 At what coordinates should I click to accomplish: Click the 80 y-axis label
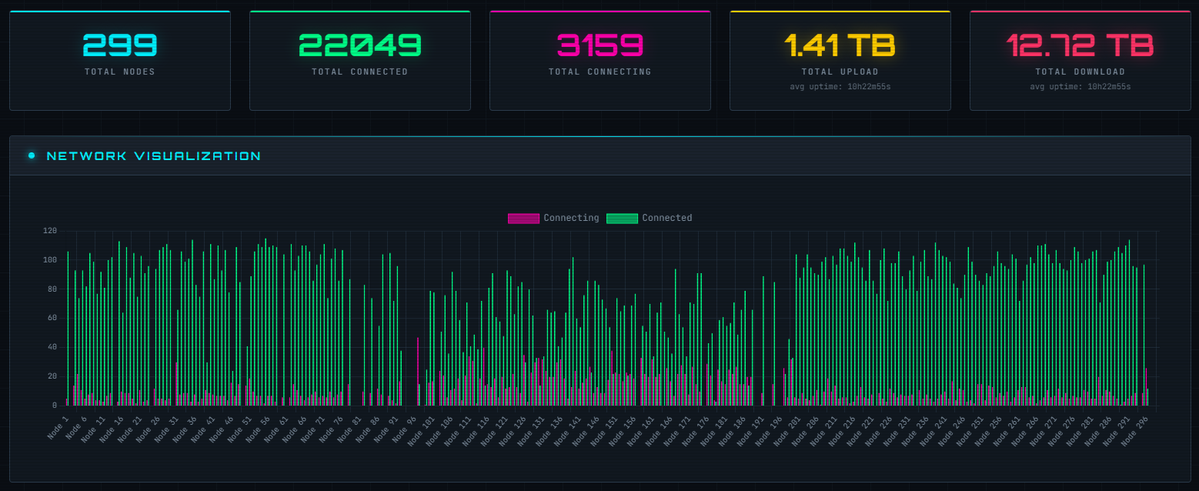coord(53,289)
